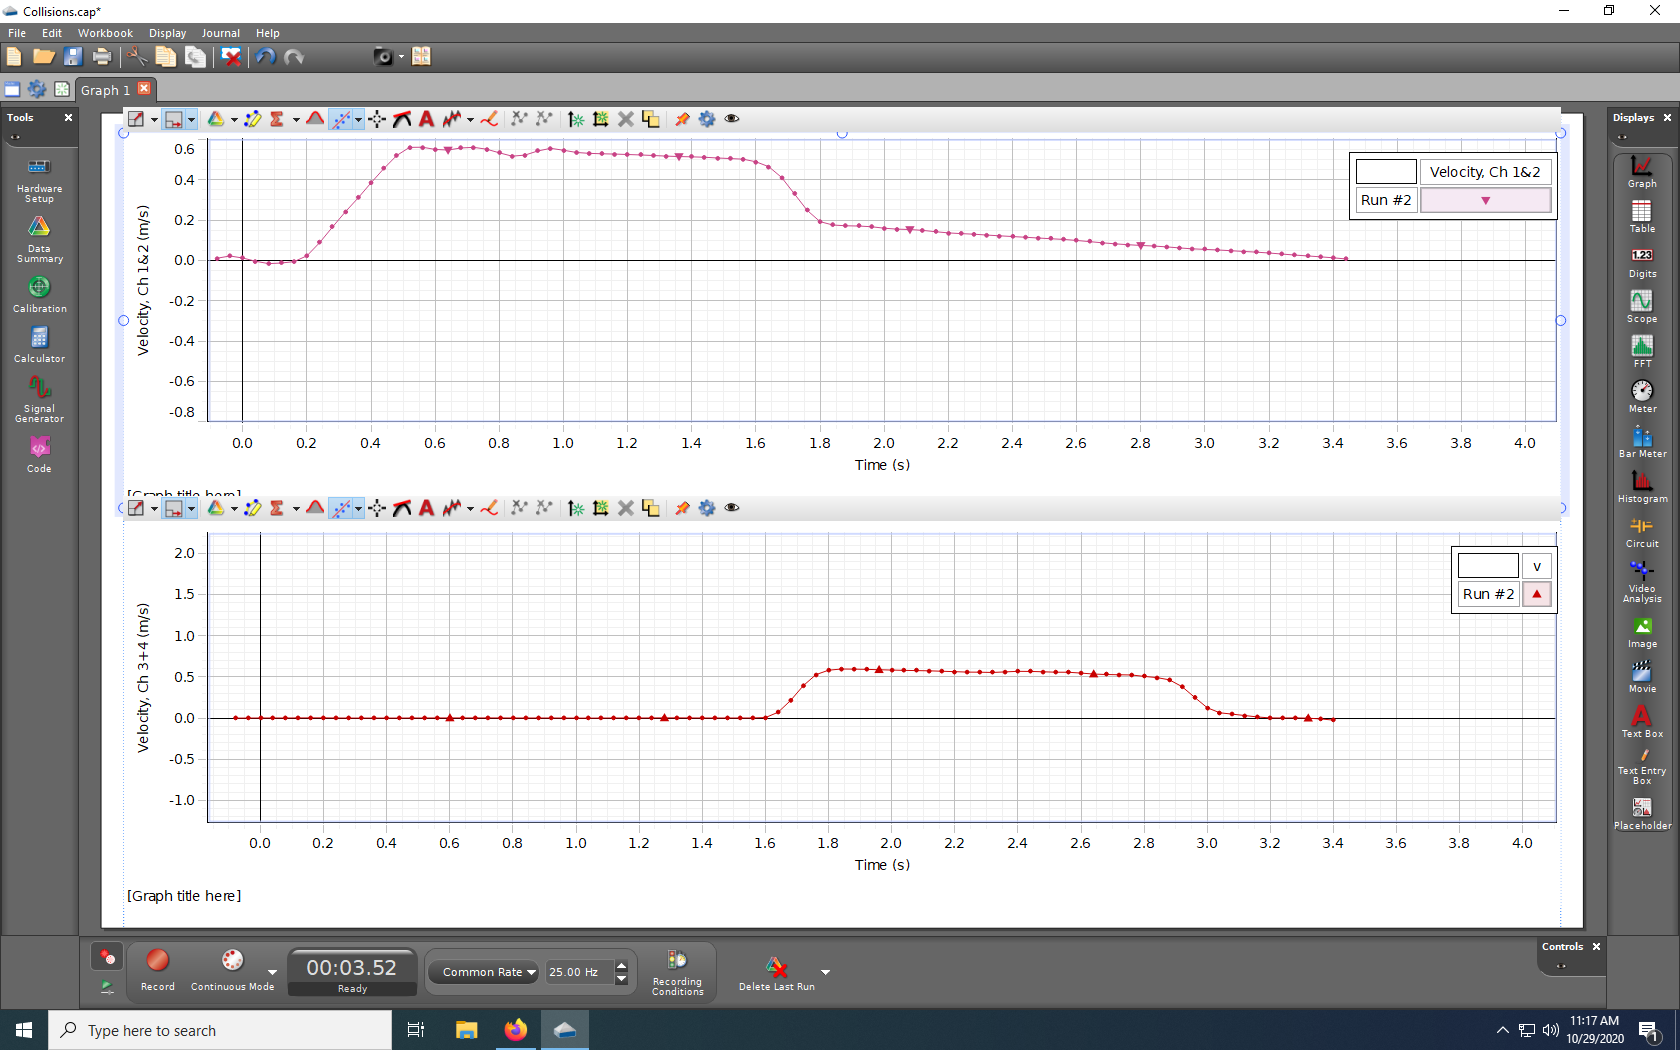Screen dimensions: 1680x1050
Task: Open the Common Rate dropdown
Action: (488, 972)
